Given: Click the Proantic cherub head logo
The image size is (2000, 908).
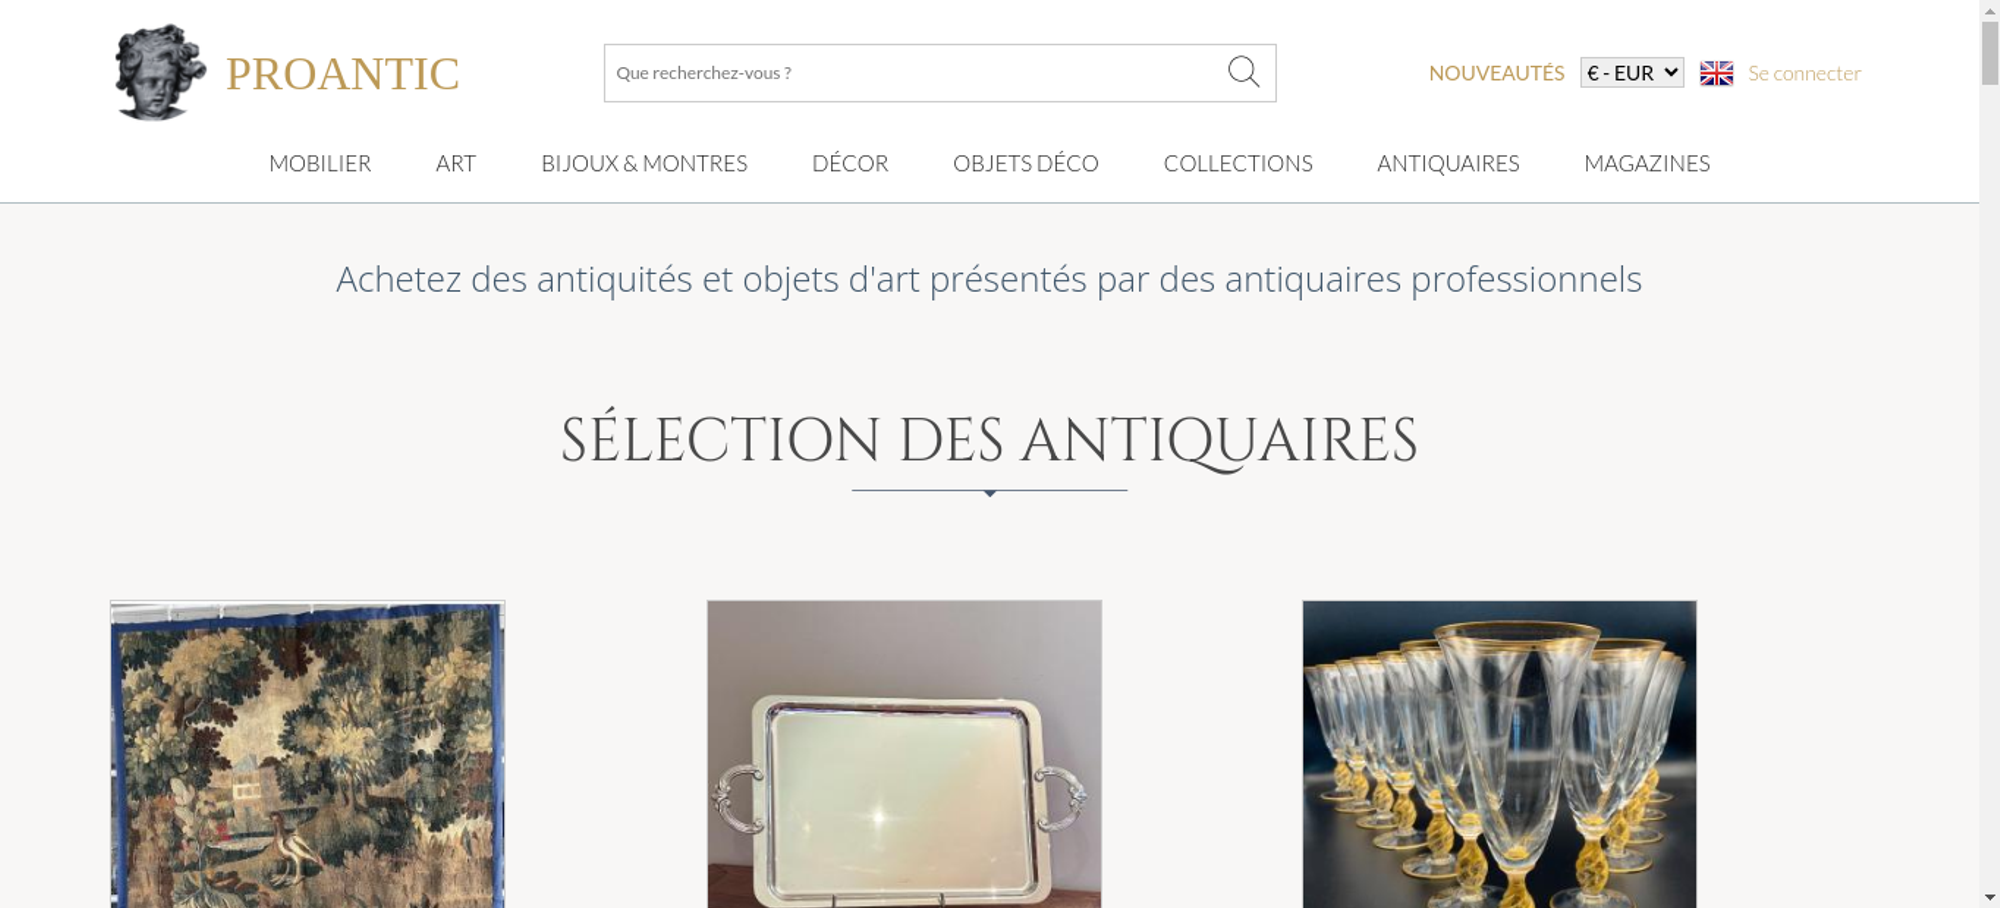Looking at the screenshot, I should (160, 72).
